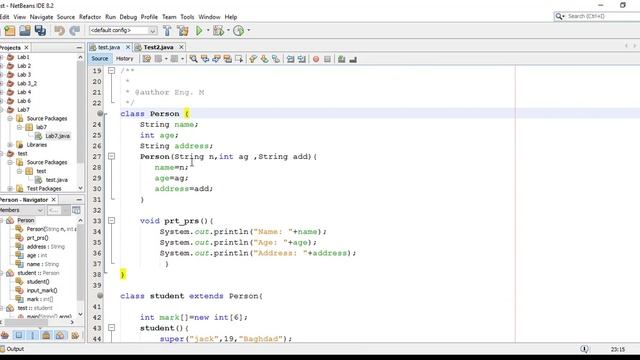This screenshot has width=640, height=360.
Task: Click the Build Project hammer icon
Action: 167,31
